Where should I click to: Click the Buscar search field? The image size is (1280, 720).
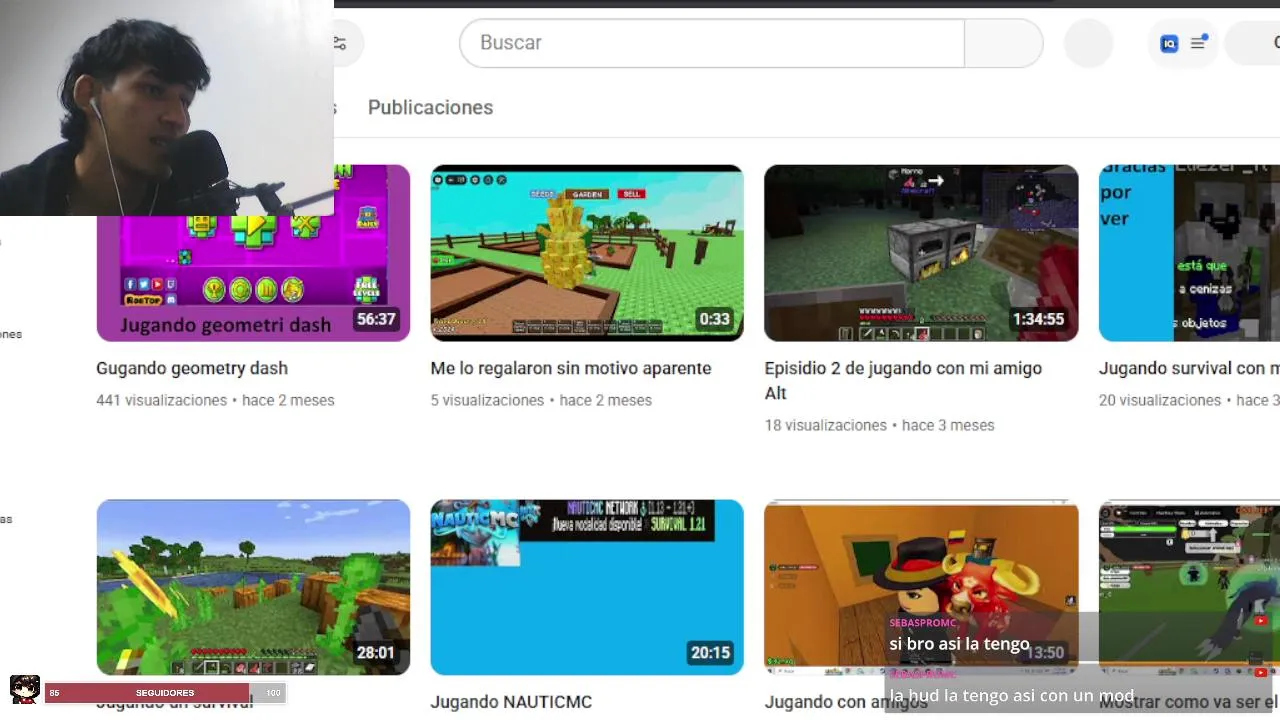click(711, 43)
